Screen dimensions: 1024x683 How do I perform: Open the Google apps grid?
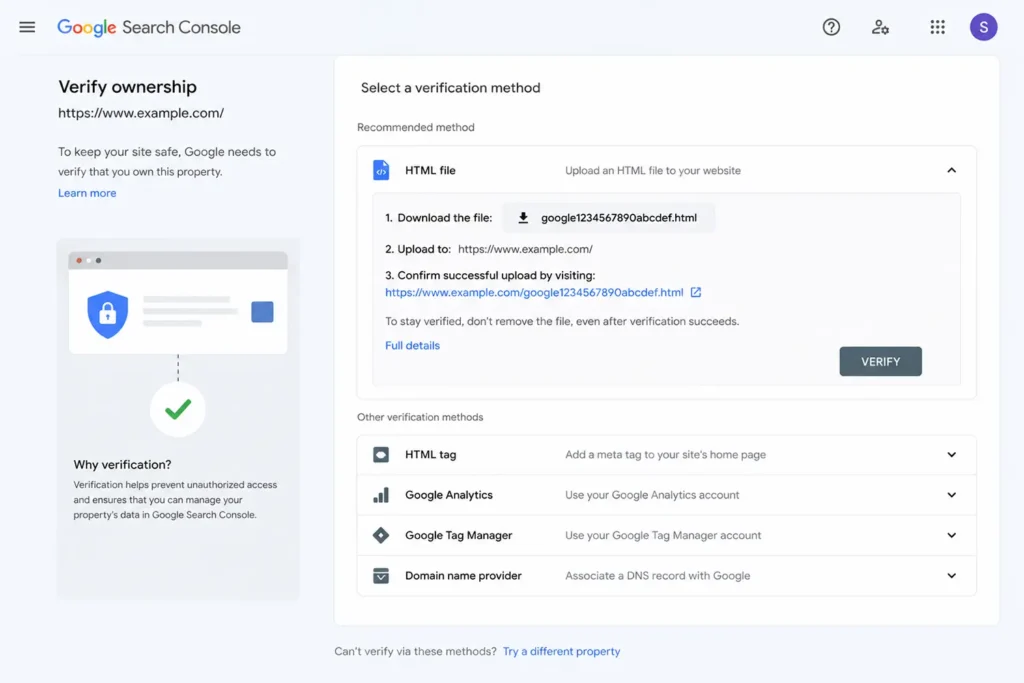tap(937, 27)
